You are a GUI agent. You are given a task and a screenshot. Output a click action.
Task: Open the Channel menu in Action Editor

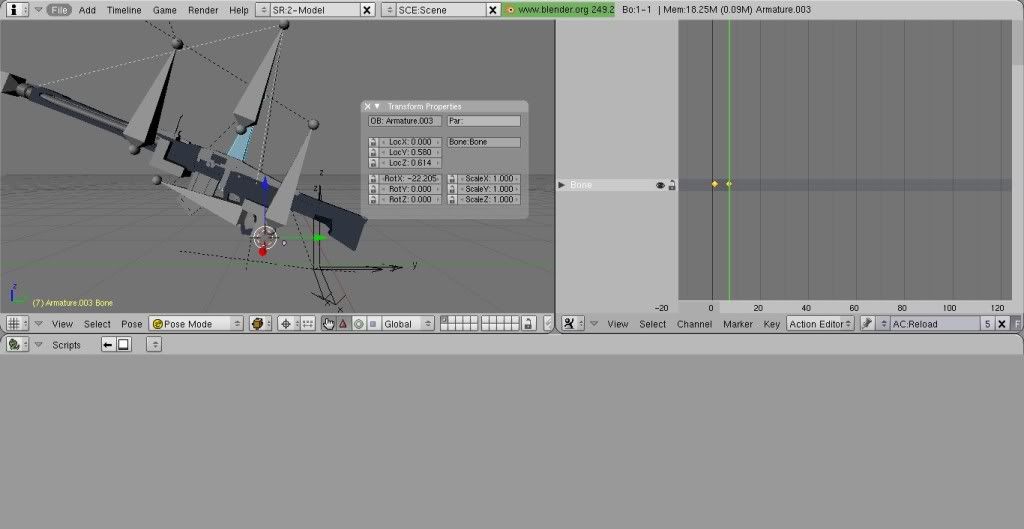point(694,324)
